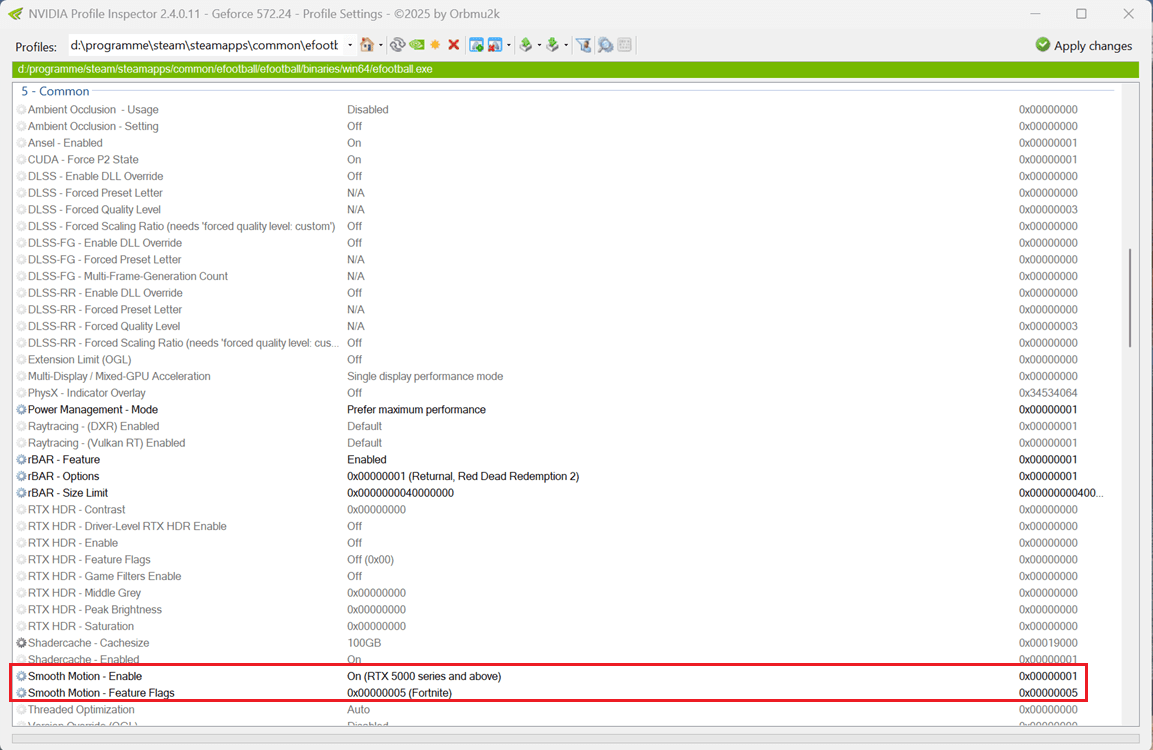This screenshot has width=1153, height=750.
Task: Open the dropdown arrow next to the home icon
Action: point(380,45)
